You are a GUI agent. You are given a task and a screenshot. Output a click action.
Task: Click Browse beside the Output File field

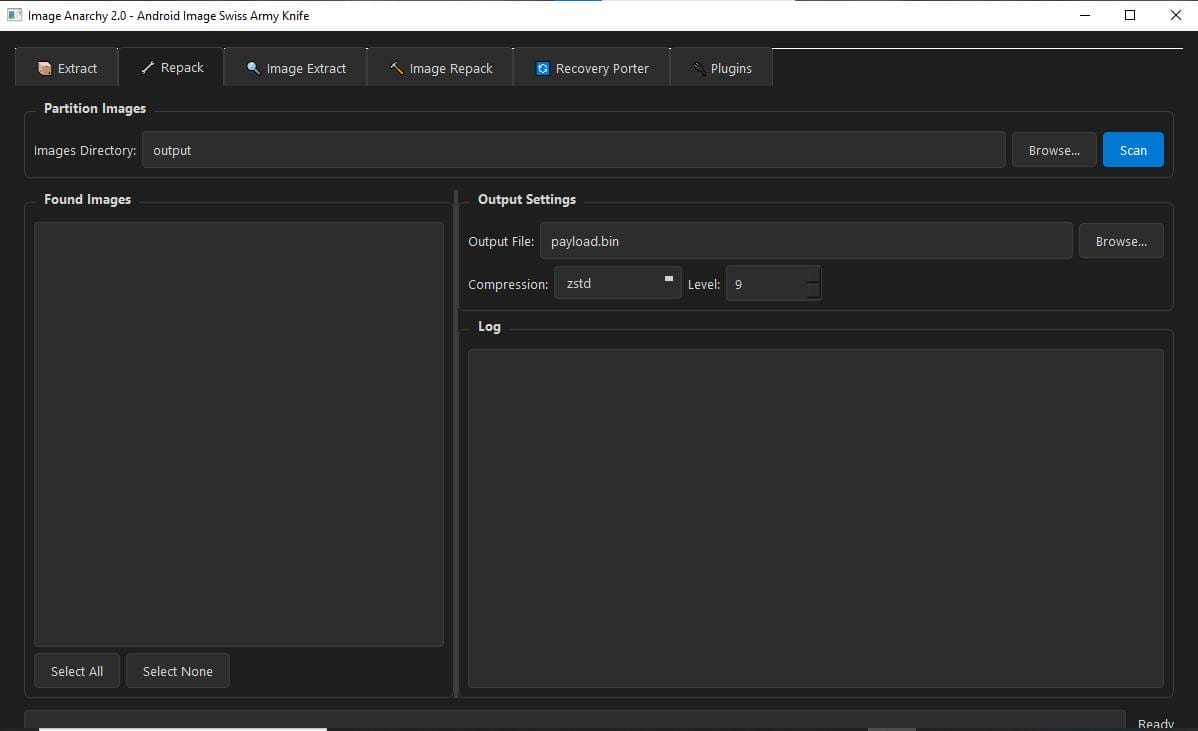pyautogui.click(x=1121, y=240)
